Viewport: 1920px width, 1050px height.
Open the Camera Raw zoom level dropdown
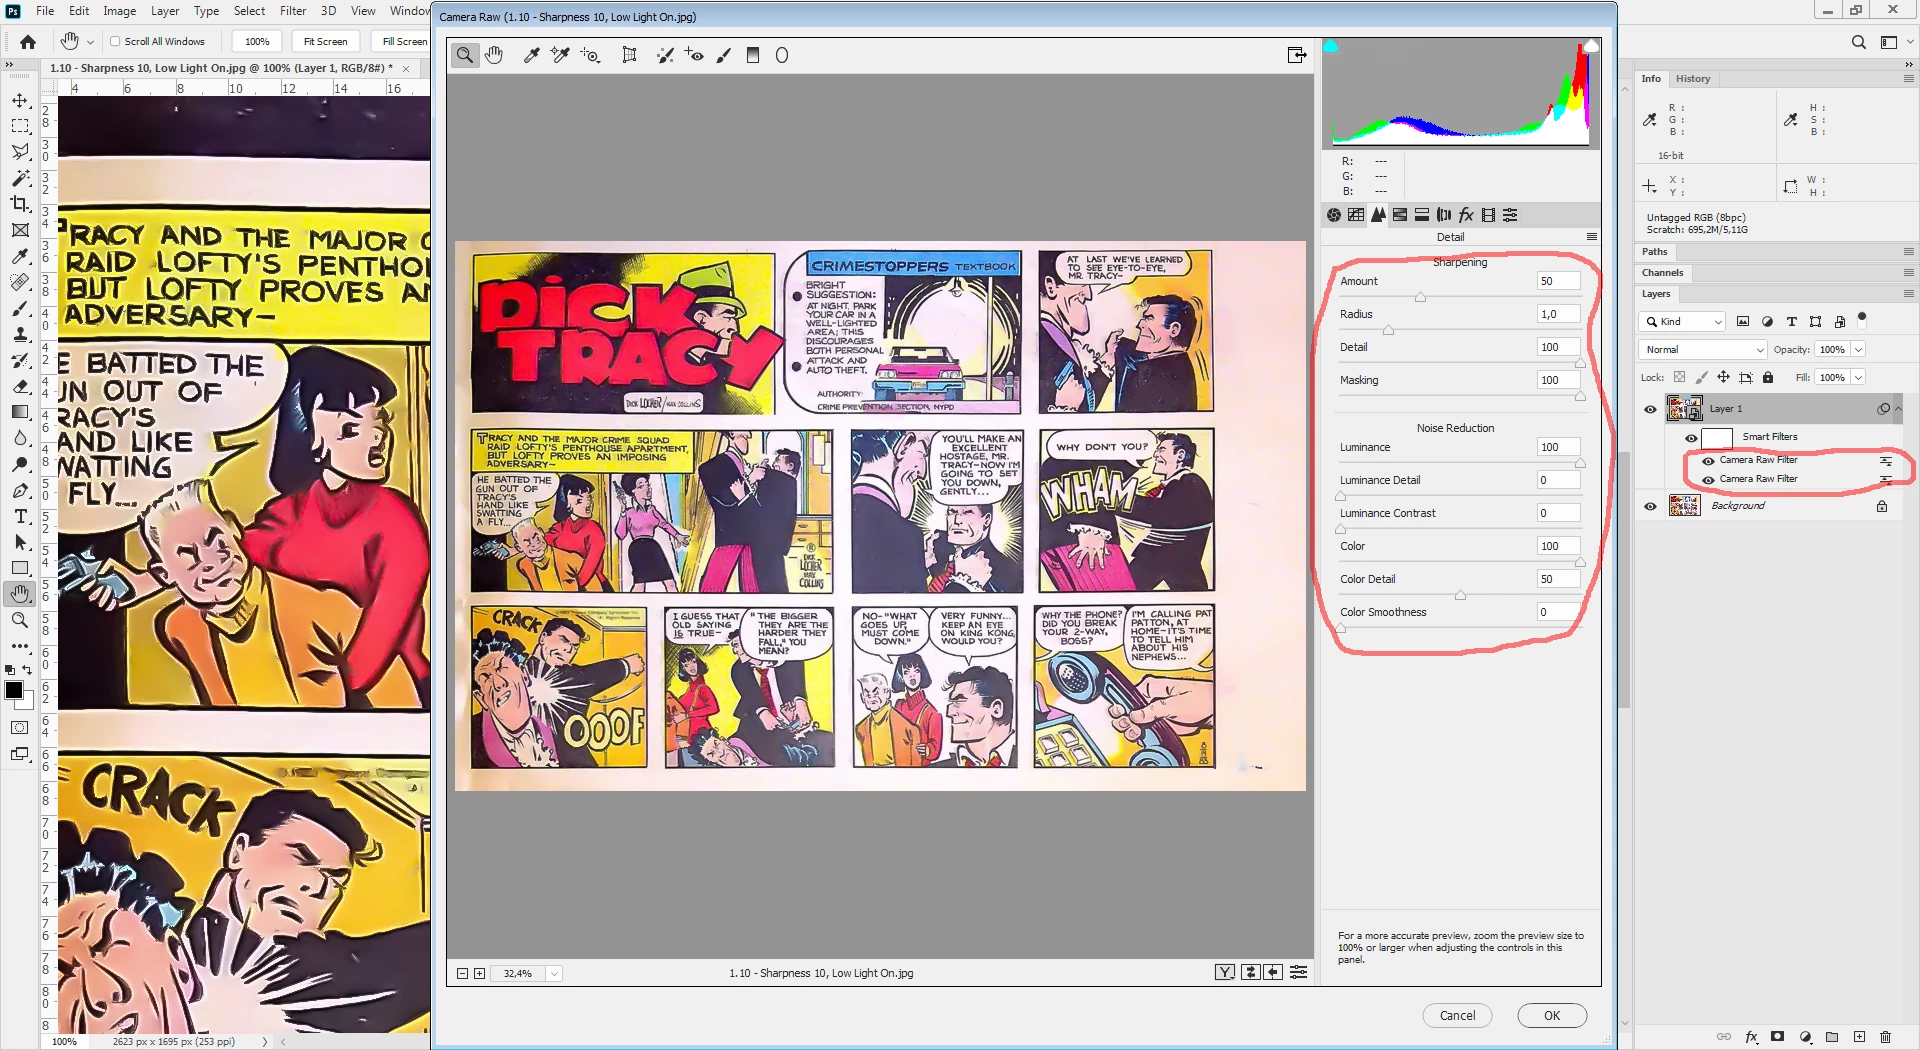(x=554, y=973)
